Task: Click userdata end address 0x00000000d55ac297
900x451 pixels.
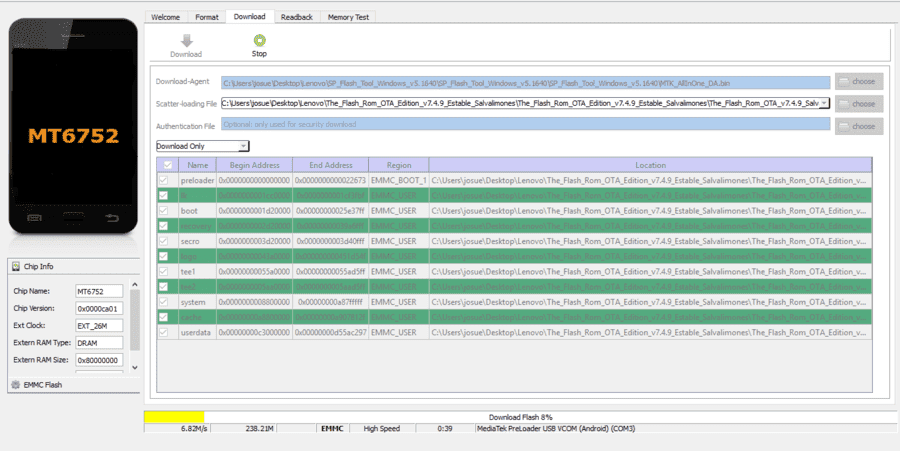Action: 331,332
